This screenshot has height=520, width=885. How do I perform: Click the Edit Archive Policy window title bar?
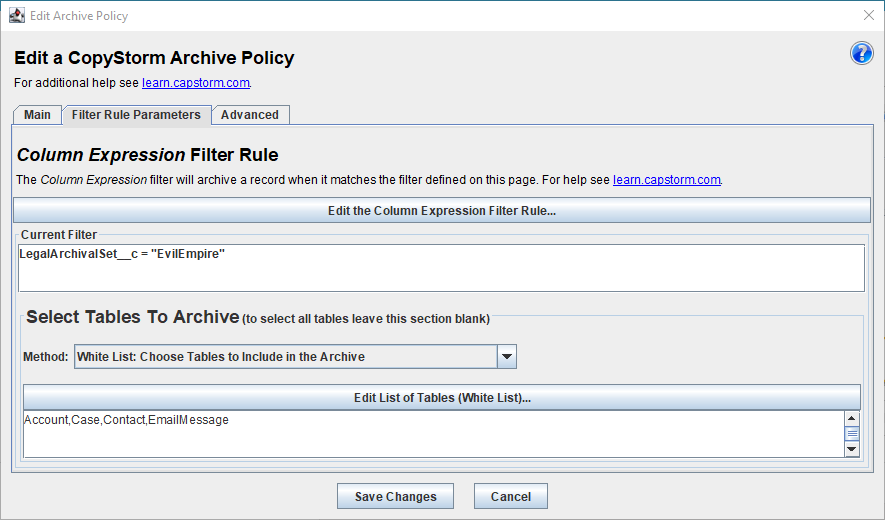pos(442,16)
